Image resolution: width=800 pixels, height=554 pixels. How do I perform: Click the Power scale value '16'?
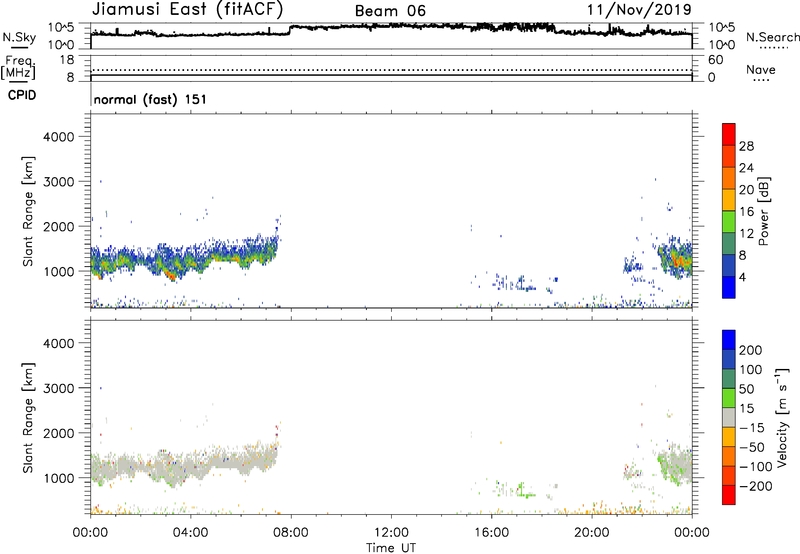[746, 212]
